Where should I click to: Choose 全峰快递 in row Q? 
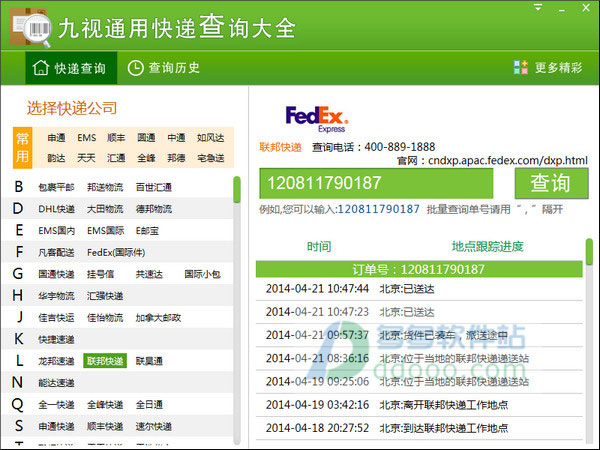point(105,405)
